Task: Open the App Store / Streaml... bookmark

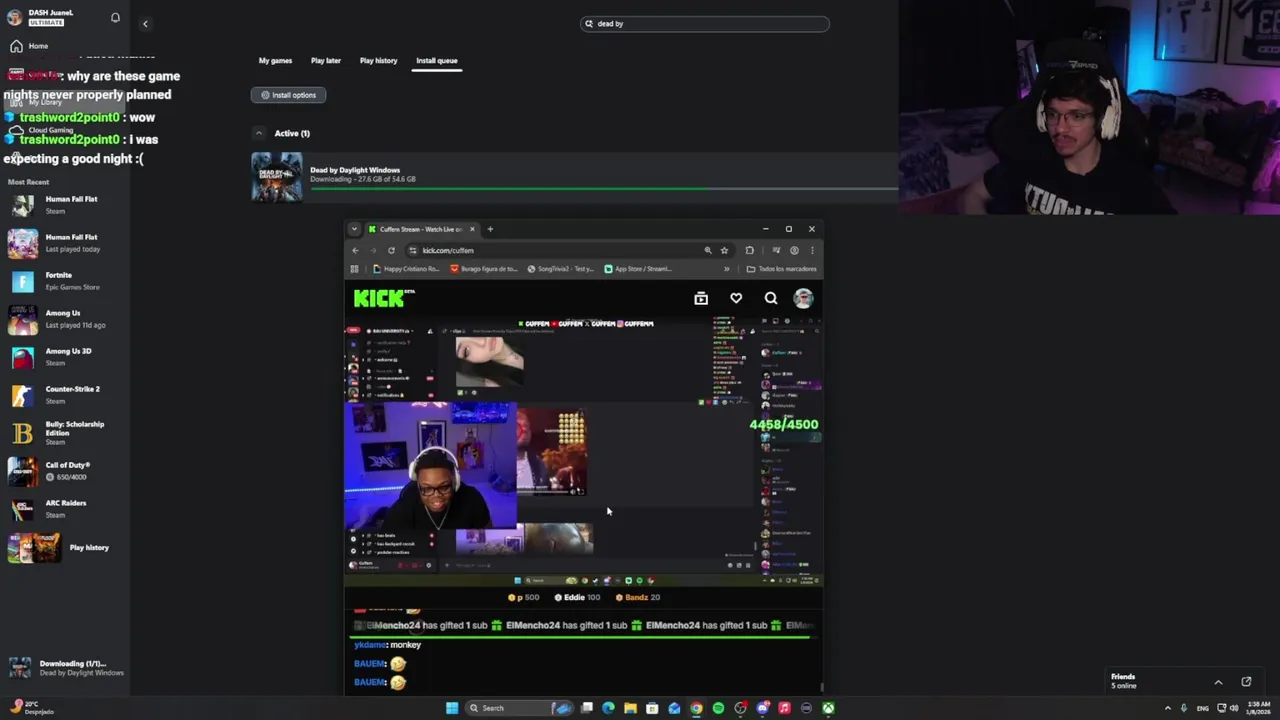Action: 638,269
